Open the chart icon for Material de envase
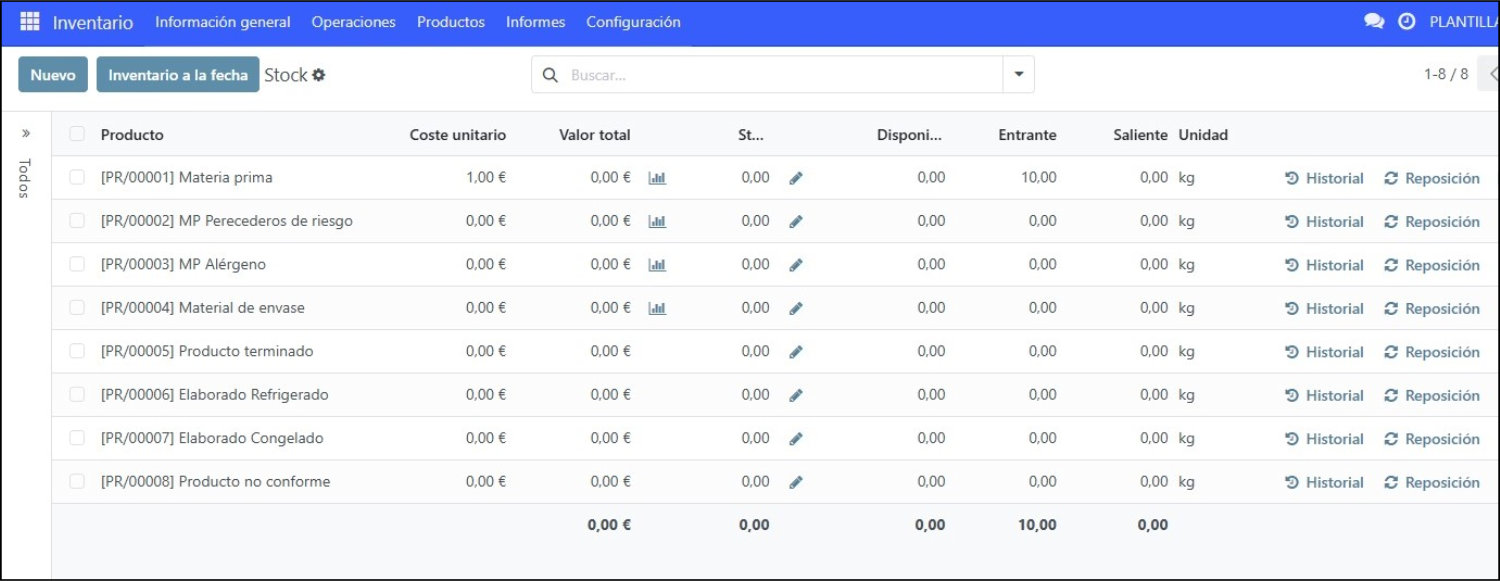 (x=657, y=308)
